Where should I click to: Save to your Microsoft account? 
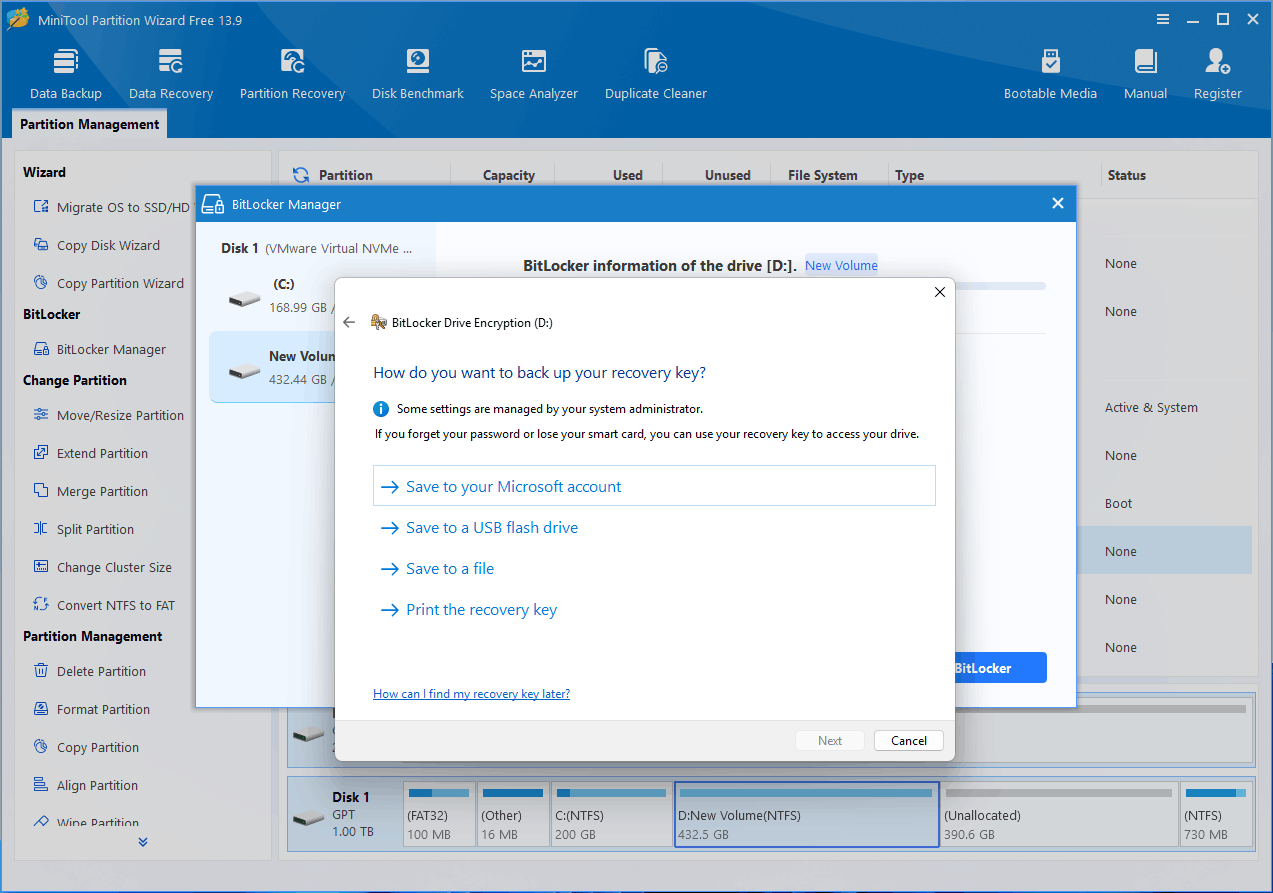tap(654, 486)
